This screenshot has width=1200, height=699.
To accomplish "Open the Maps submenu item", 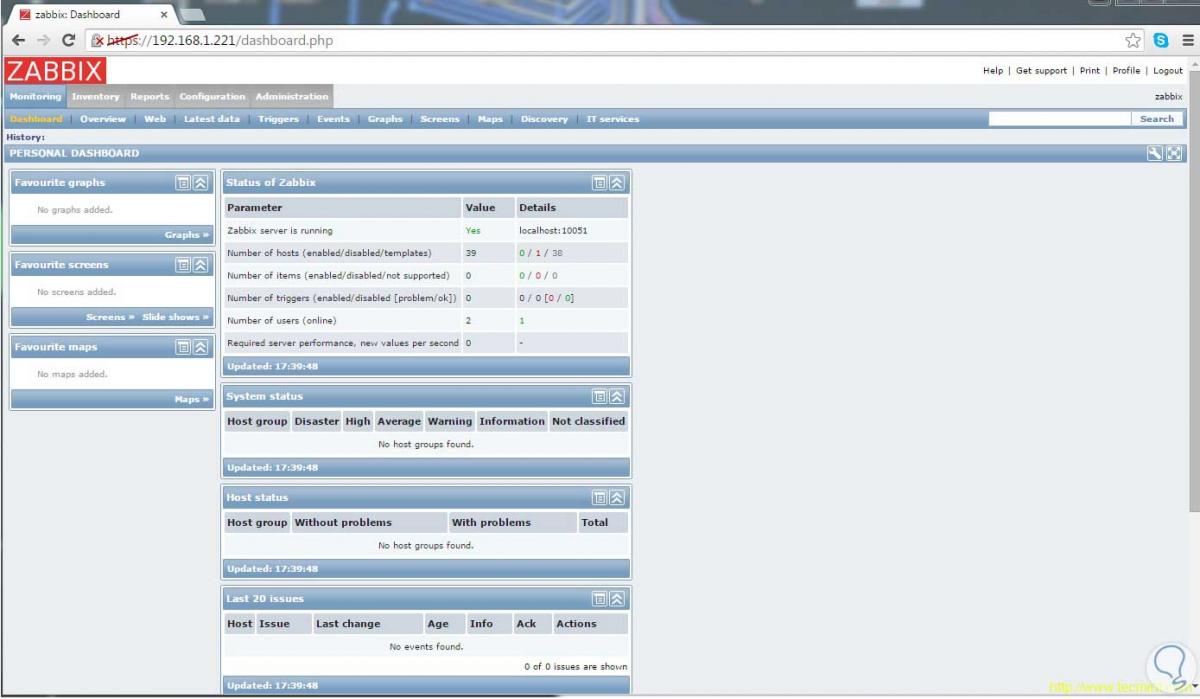I will point(490,119).
